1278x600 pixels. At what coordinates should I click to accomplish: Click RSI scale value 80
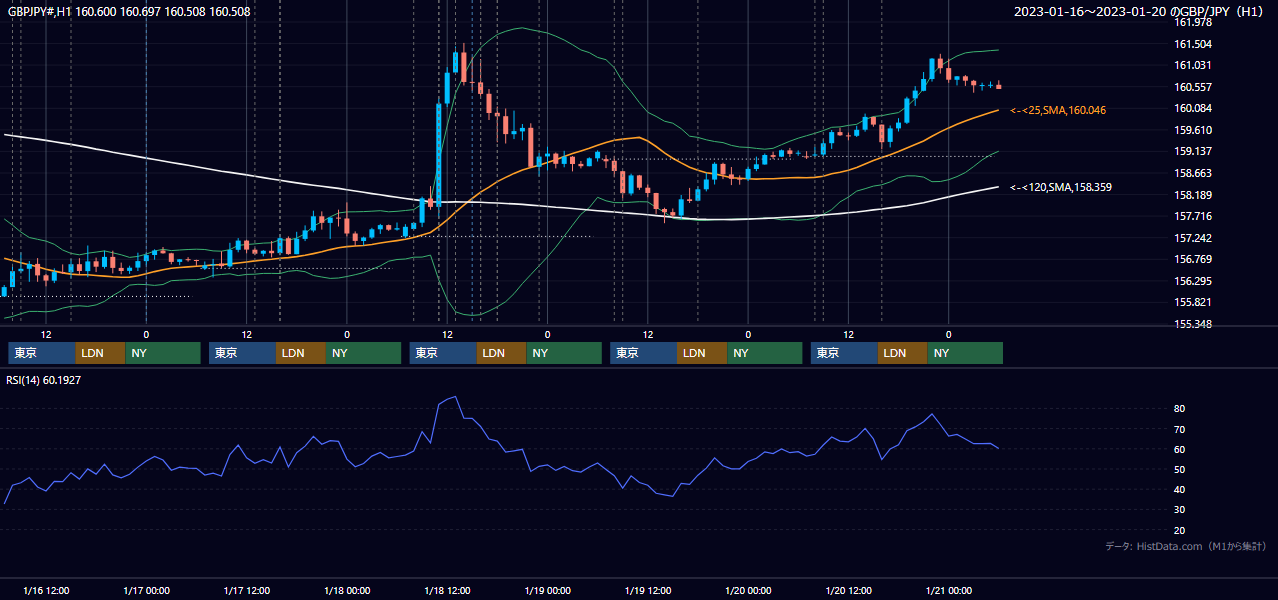click(x=1180, y=409)
